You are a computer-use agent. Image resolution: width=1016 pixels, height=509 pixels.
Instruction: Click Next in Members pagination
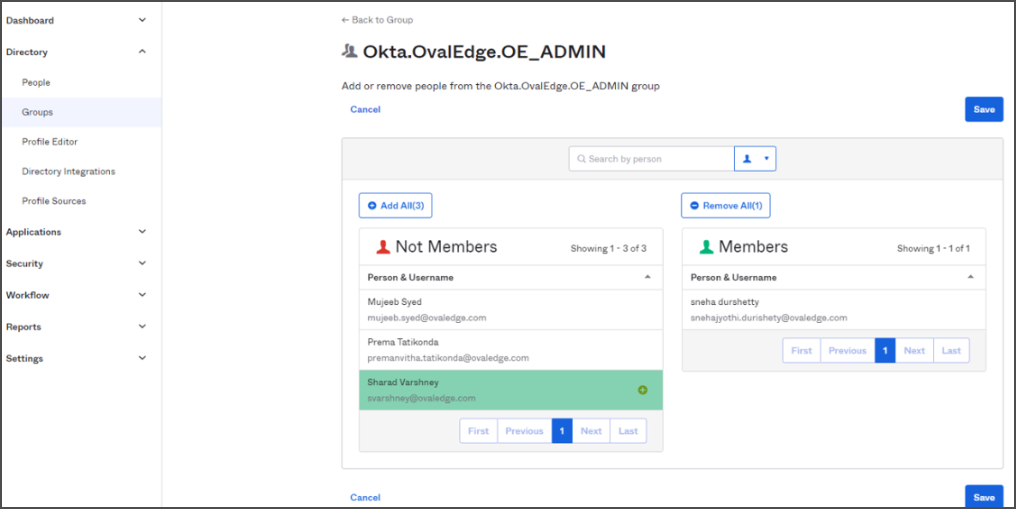tap(914, 350)
